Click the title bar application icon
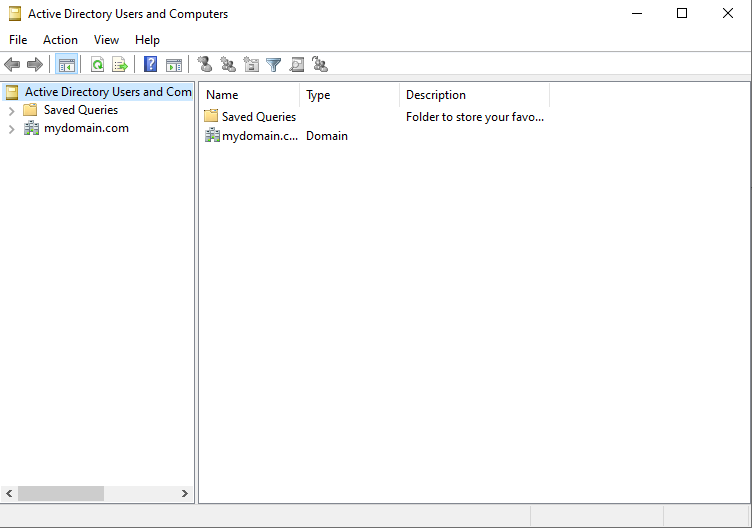The width and height of the screenshot is (752, 528). point(15,13)
